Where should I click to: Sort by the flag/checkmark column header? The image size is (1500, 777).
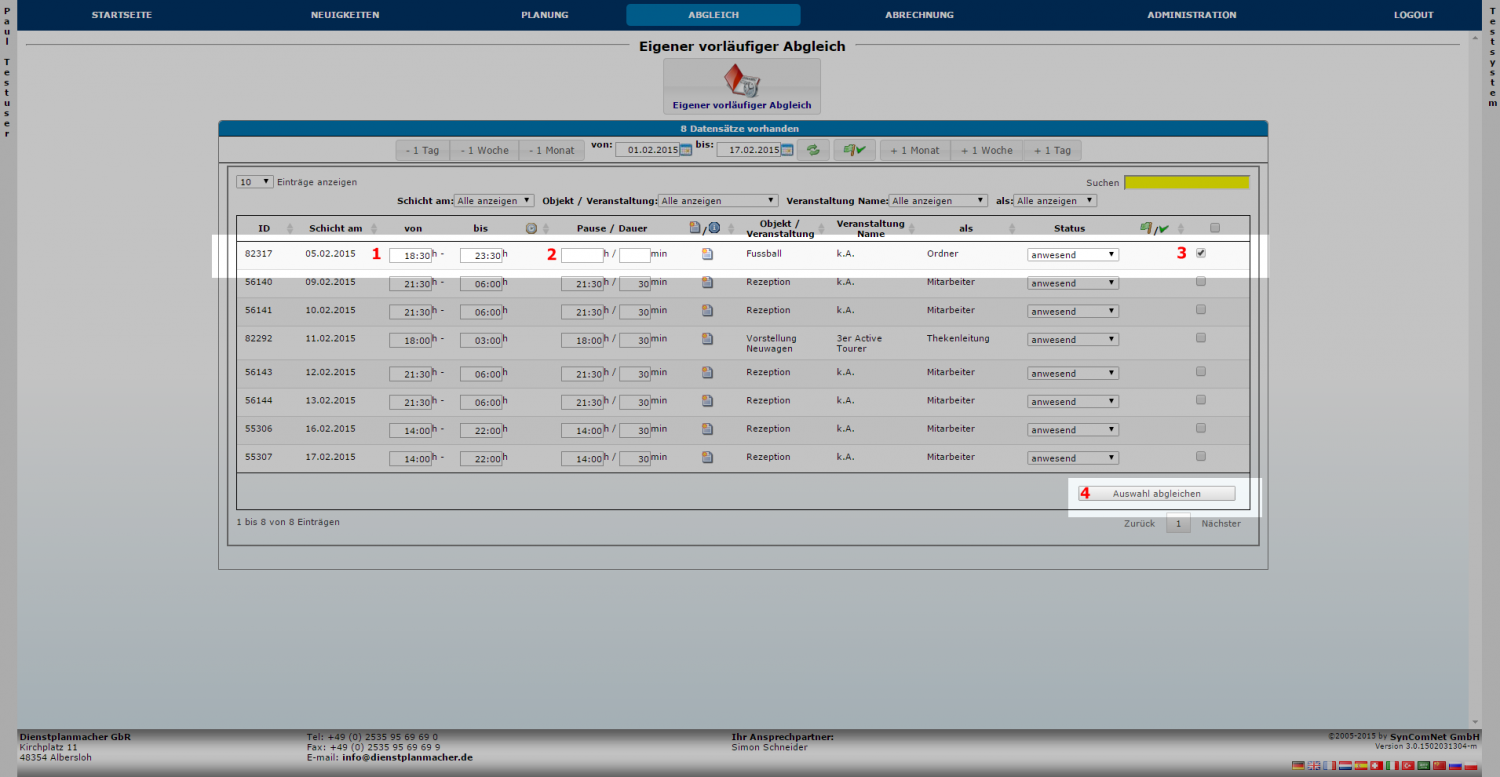[x=1153, y=228]
